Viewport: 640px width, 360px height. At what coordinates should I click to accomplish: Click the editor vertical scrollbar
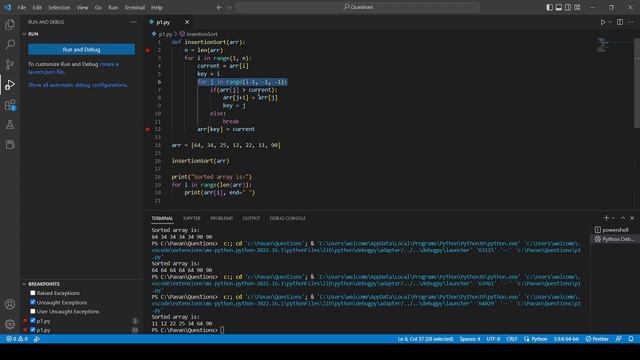point(637,84)
